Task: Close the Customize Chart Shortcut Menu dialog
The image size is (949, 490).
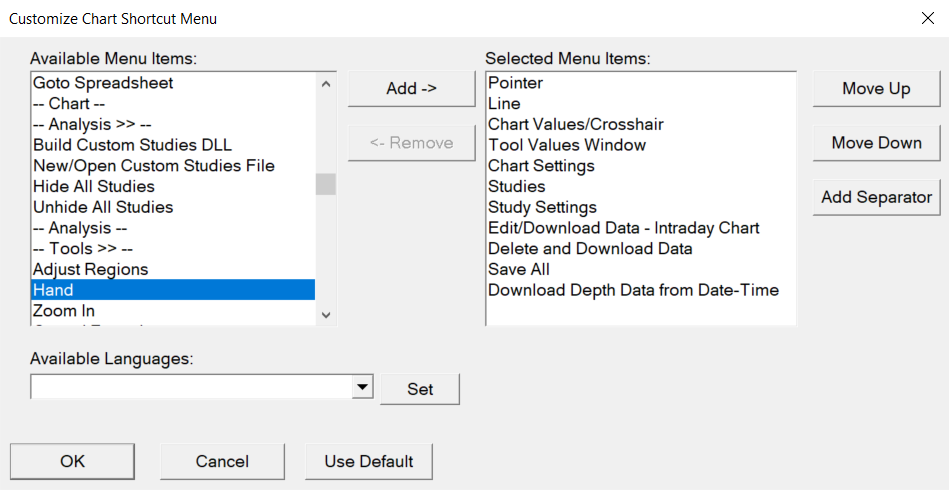Action: pos(926,18)
